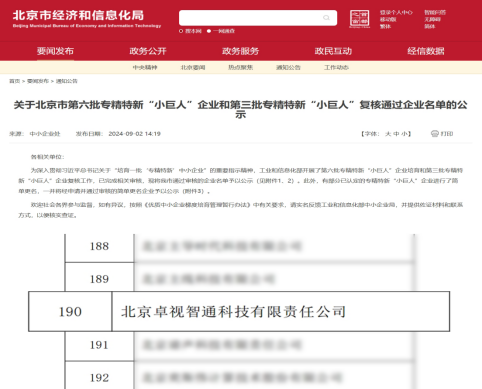
Task: Open the 政务服务 main tab
Action: pyautogui.click(x=240, y=51)
